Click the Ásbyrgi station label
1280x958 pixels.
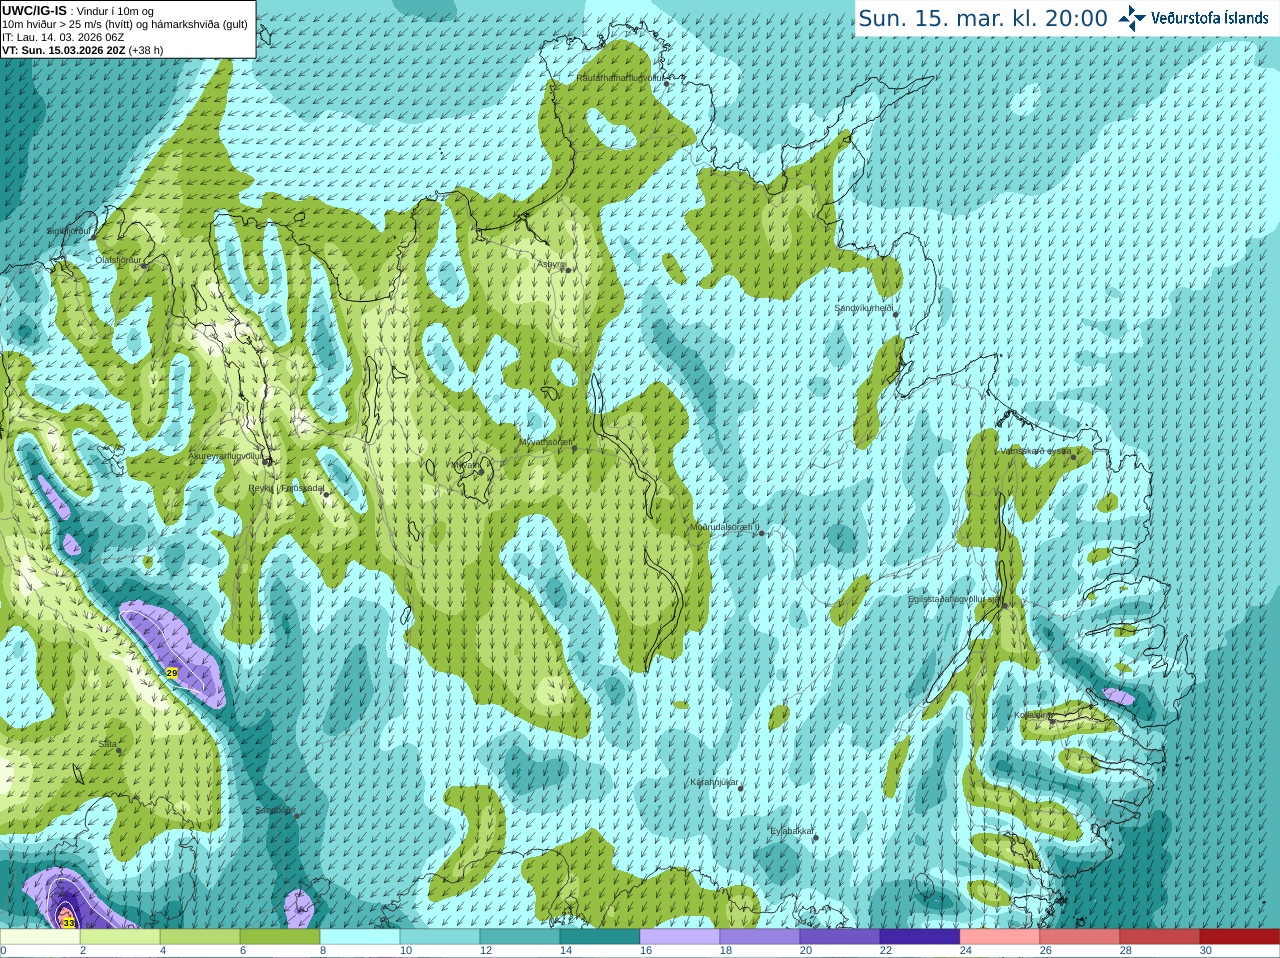coord(551,264)
